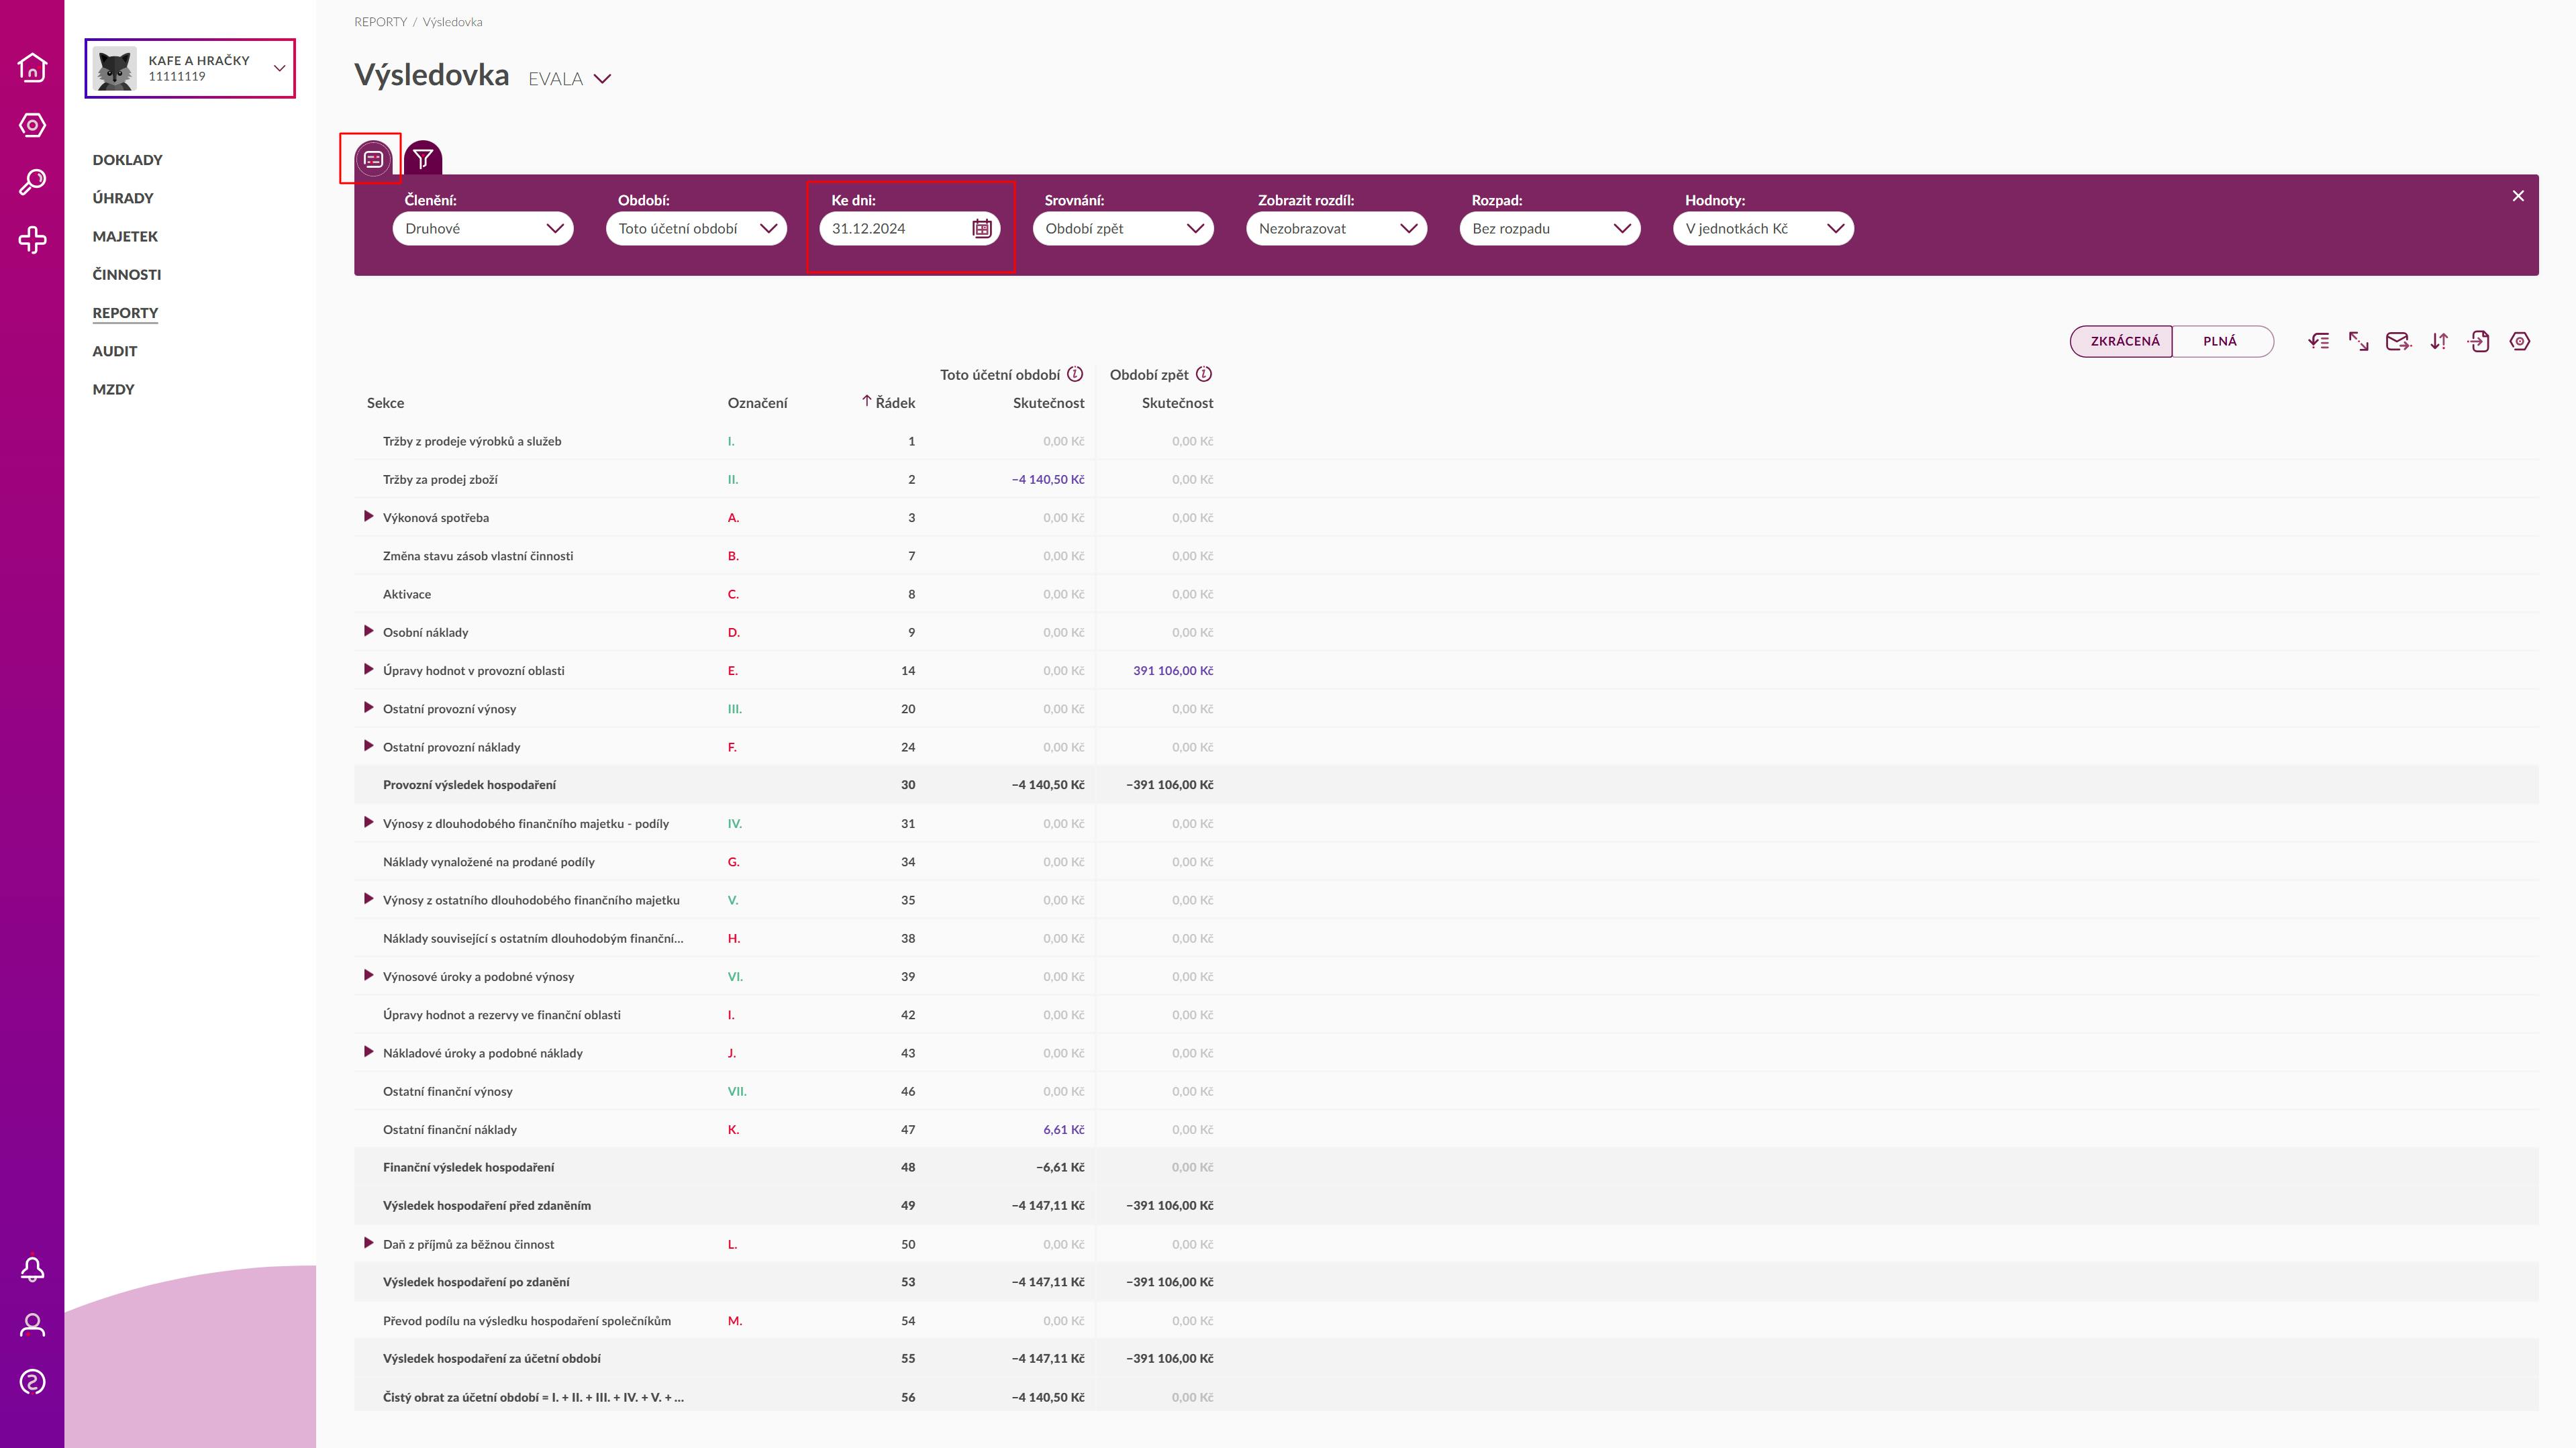
Task: Show info for Toto účetní období column
Action: click(x=1075, y=374)
